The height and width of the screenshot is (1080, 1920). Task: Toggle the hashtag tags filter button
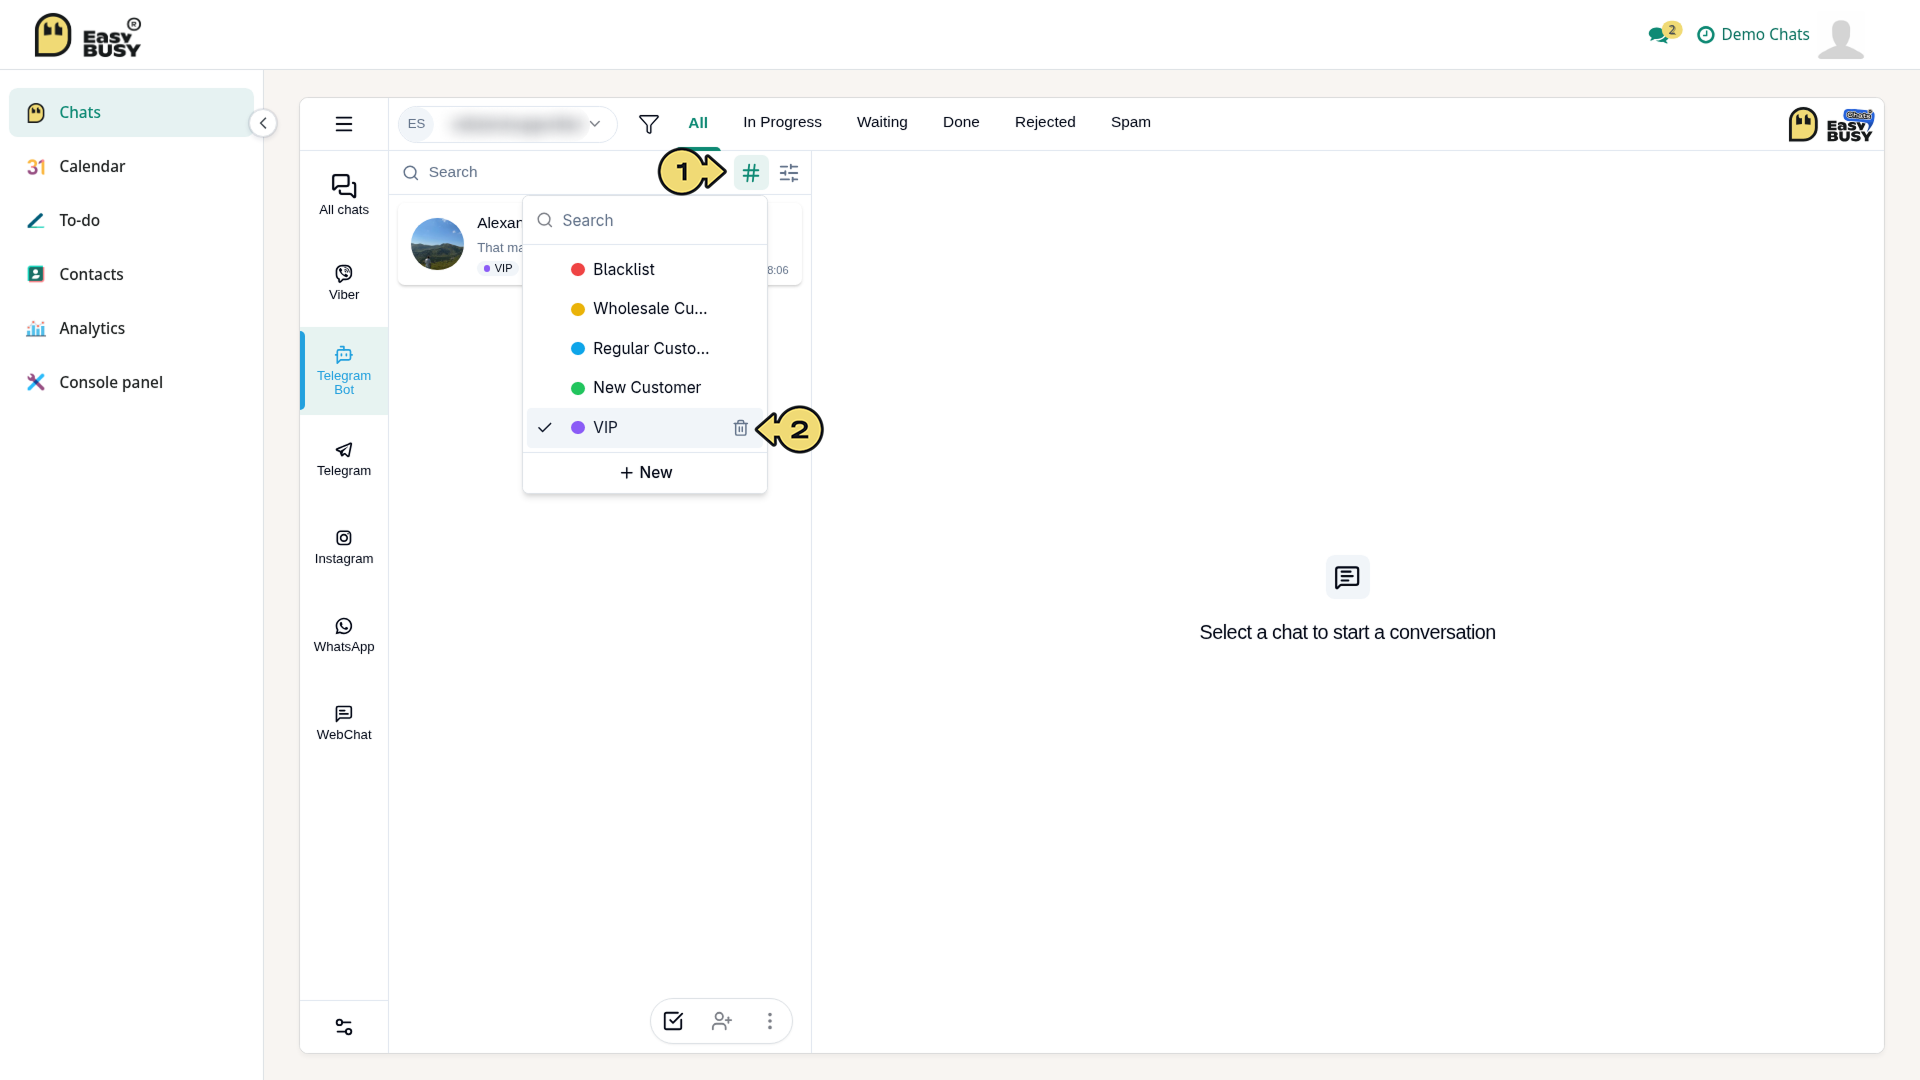point(751,173)
